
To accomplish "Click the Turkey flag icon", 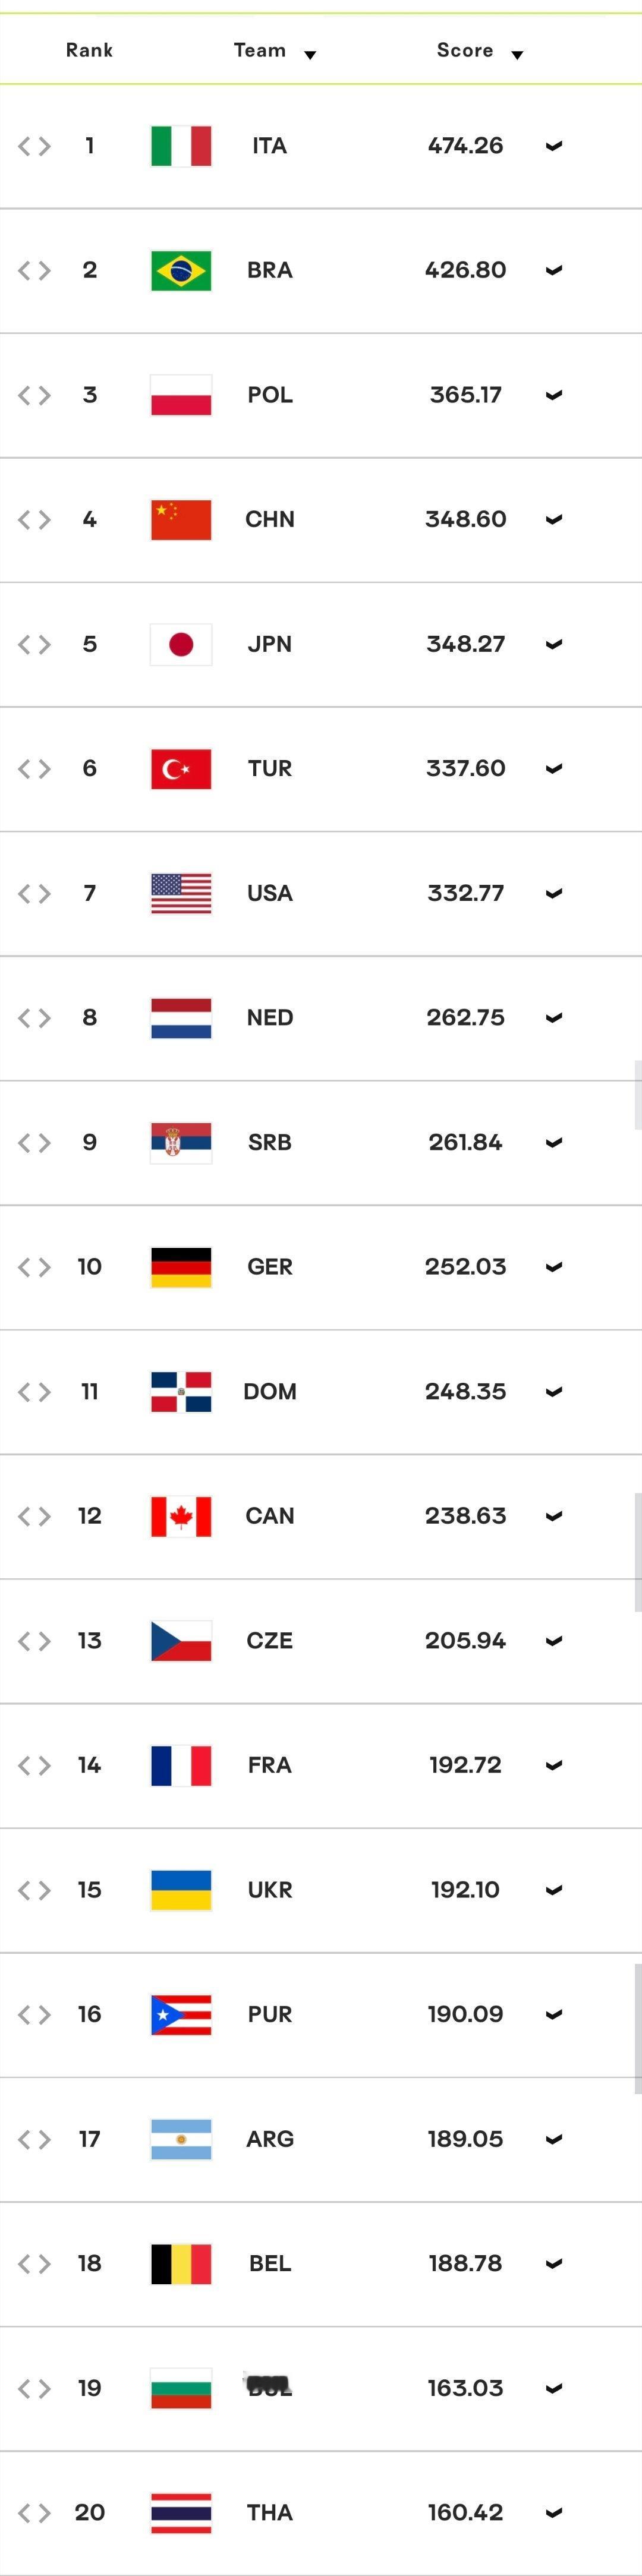I will pyautogui.click(x=181, y=769).
